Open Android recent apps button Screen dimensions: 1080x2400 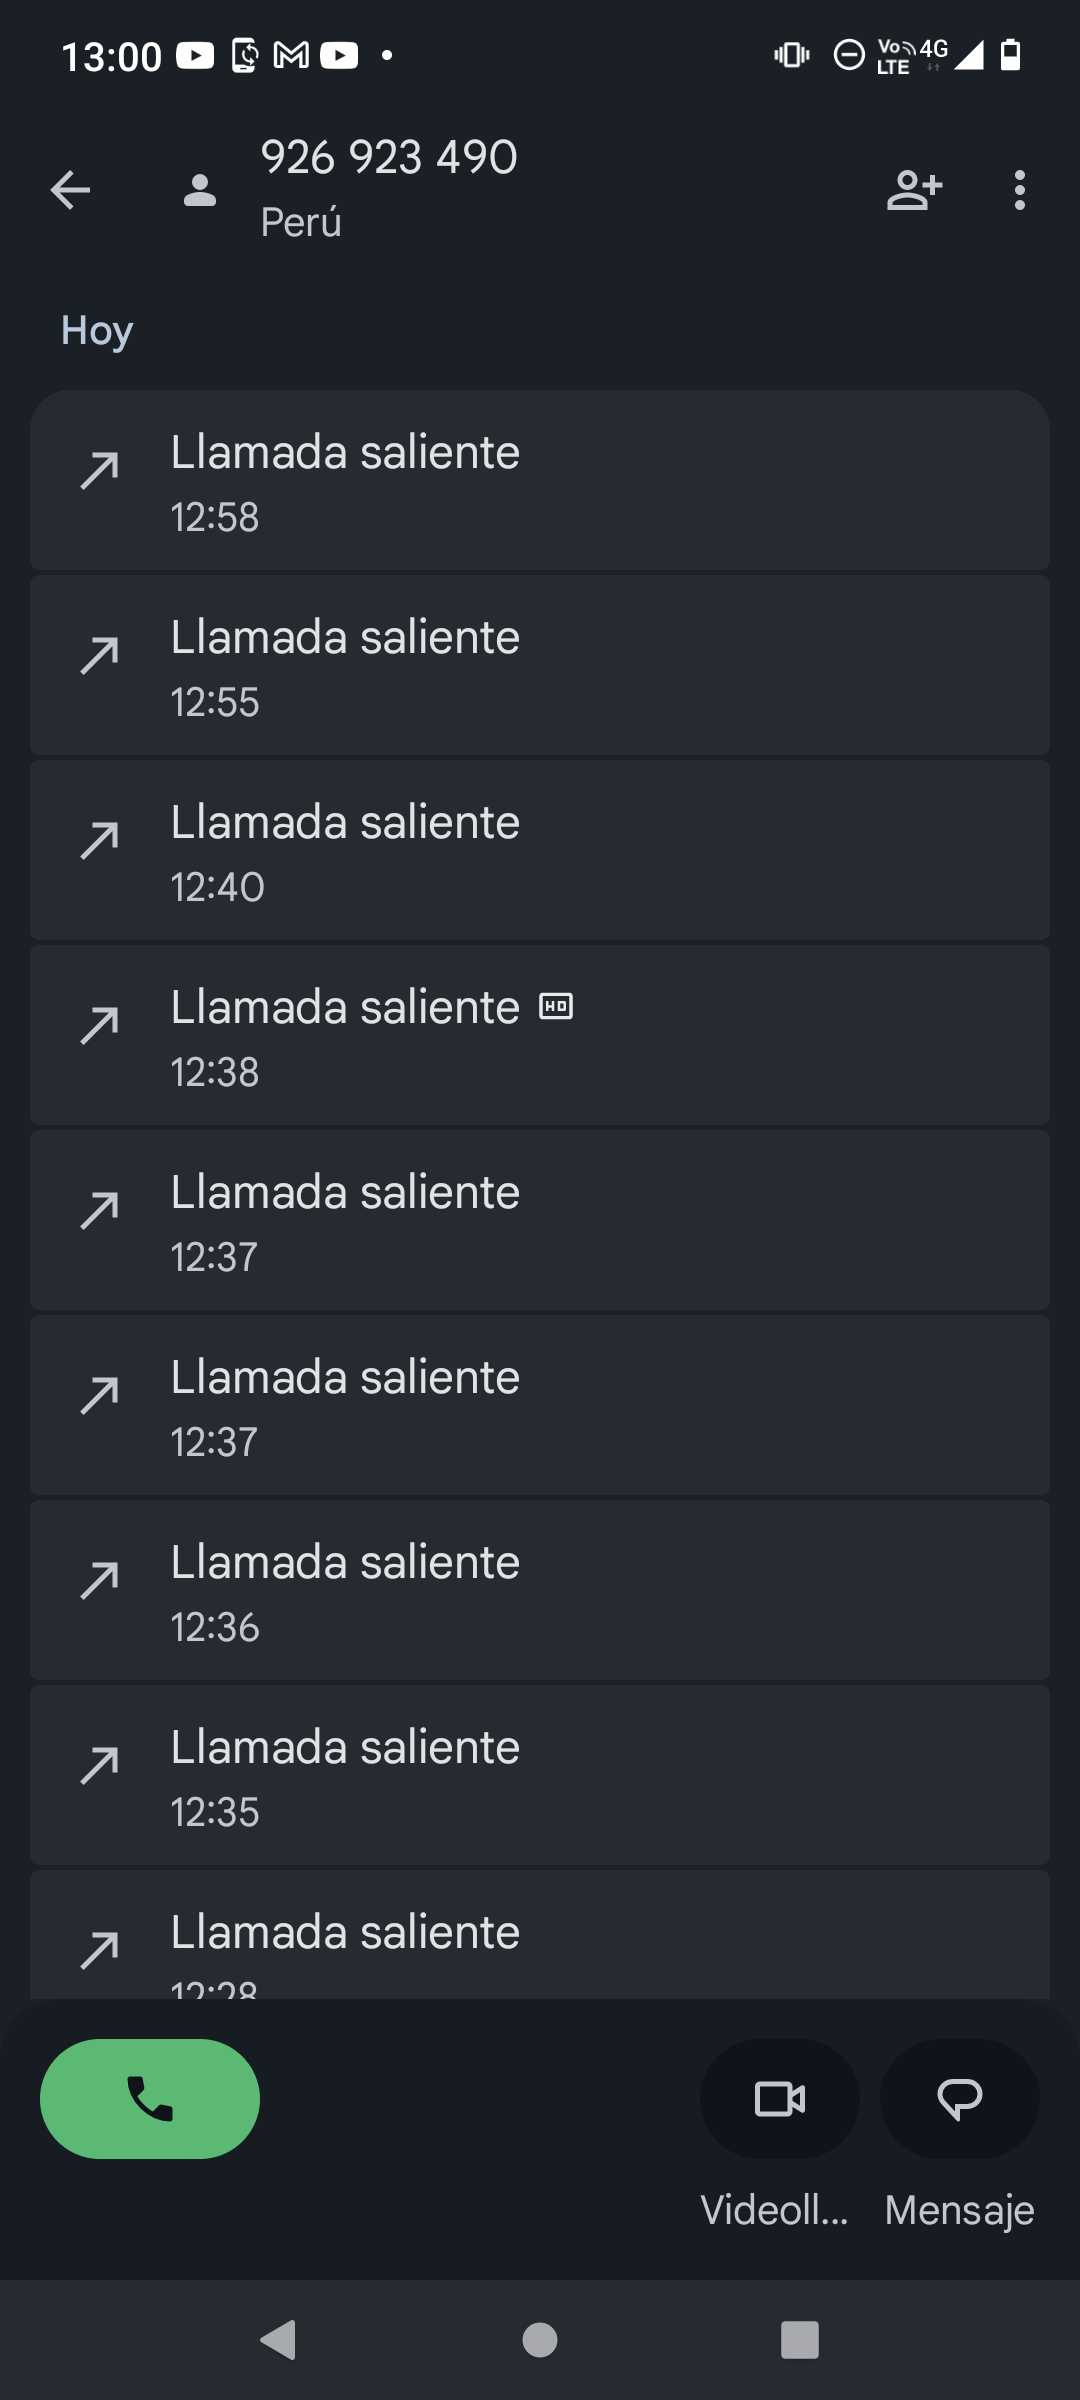[799, 2340]
